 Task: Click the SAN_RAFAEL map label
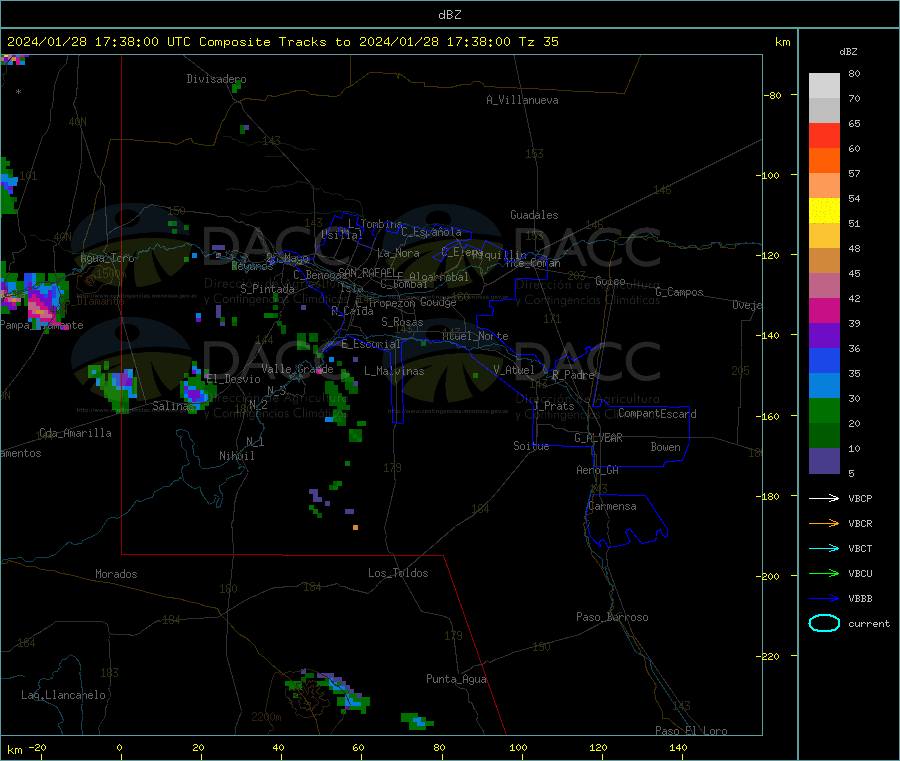point(367,272)
